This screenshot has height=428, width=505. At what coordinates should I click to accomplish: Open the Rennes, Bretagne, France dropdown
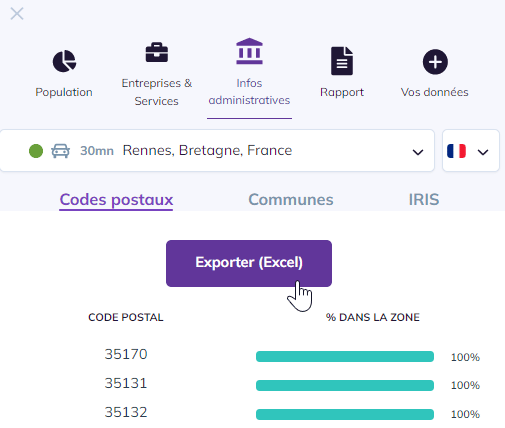217,151
